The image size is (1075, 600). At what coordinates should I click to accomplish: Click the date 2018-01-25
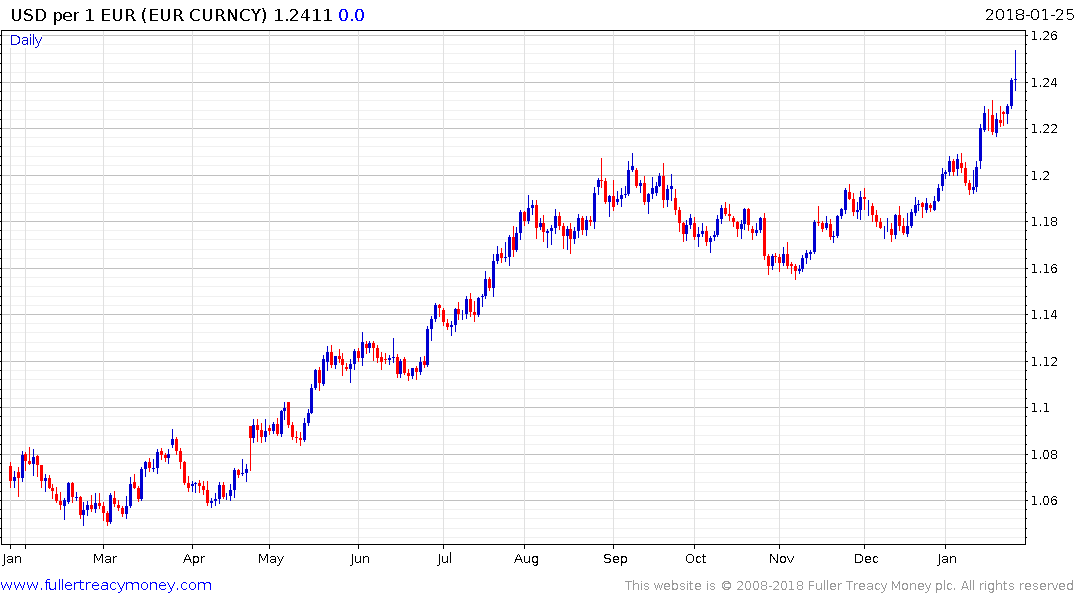(1029, 15)
